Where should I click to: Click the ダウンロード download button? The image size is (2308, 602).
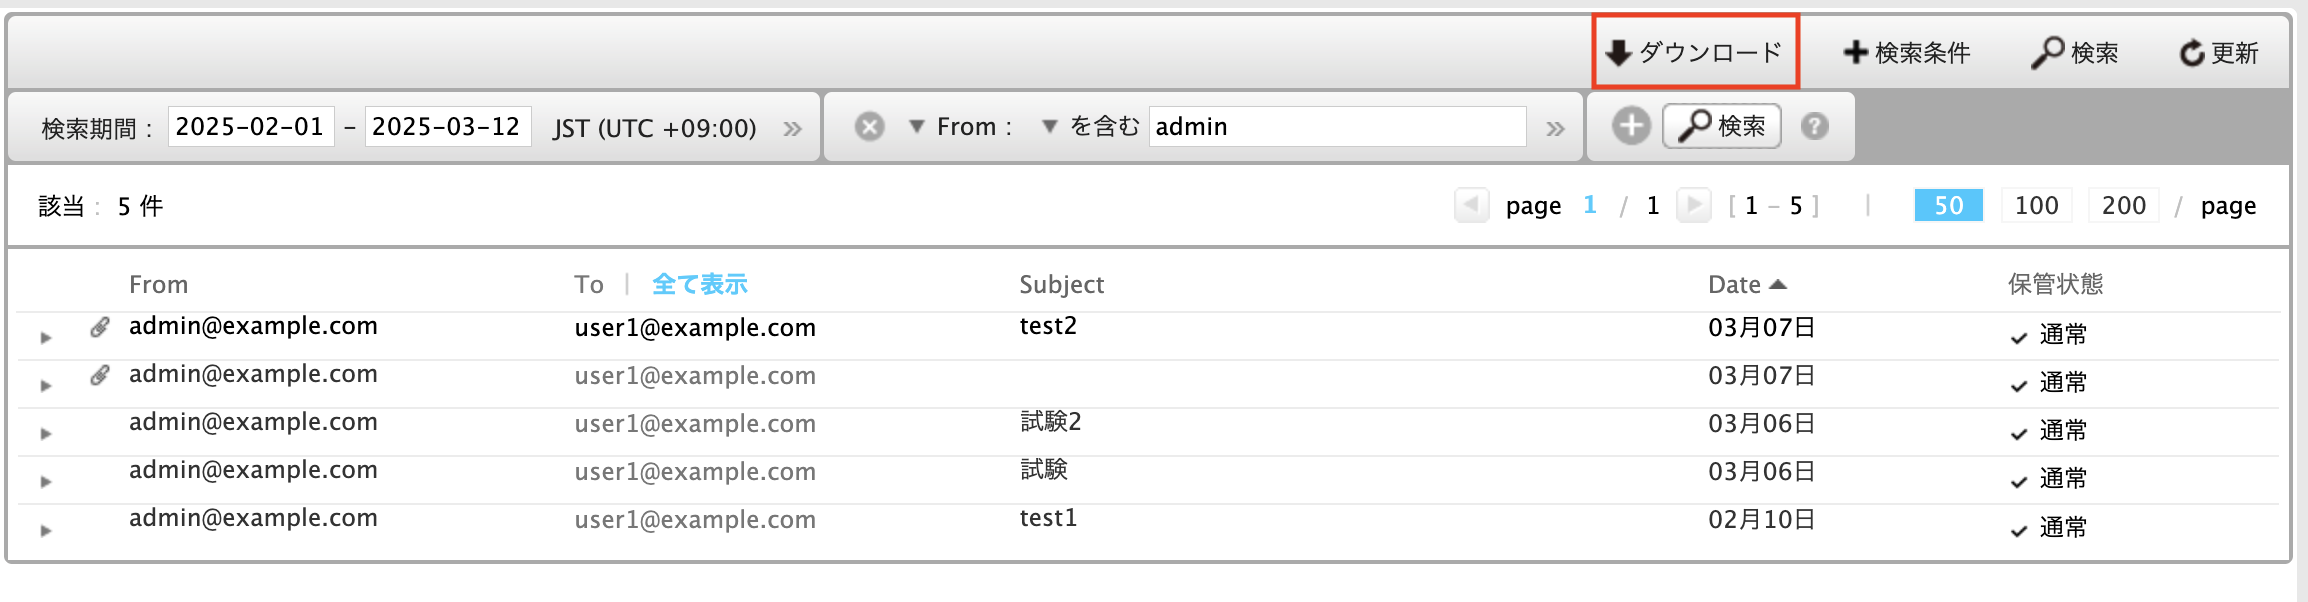tap(1695, 52)
